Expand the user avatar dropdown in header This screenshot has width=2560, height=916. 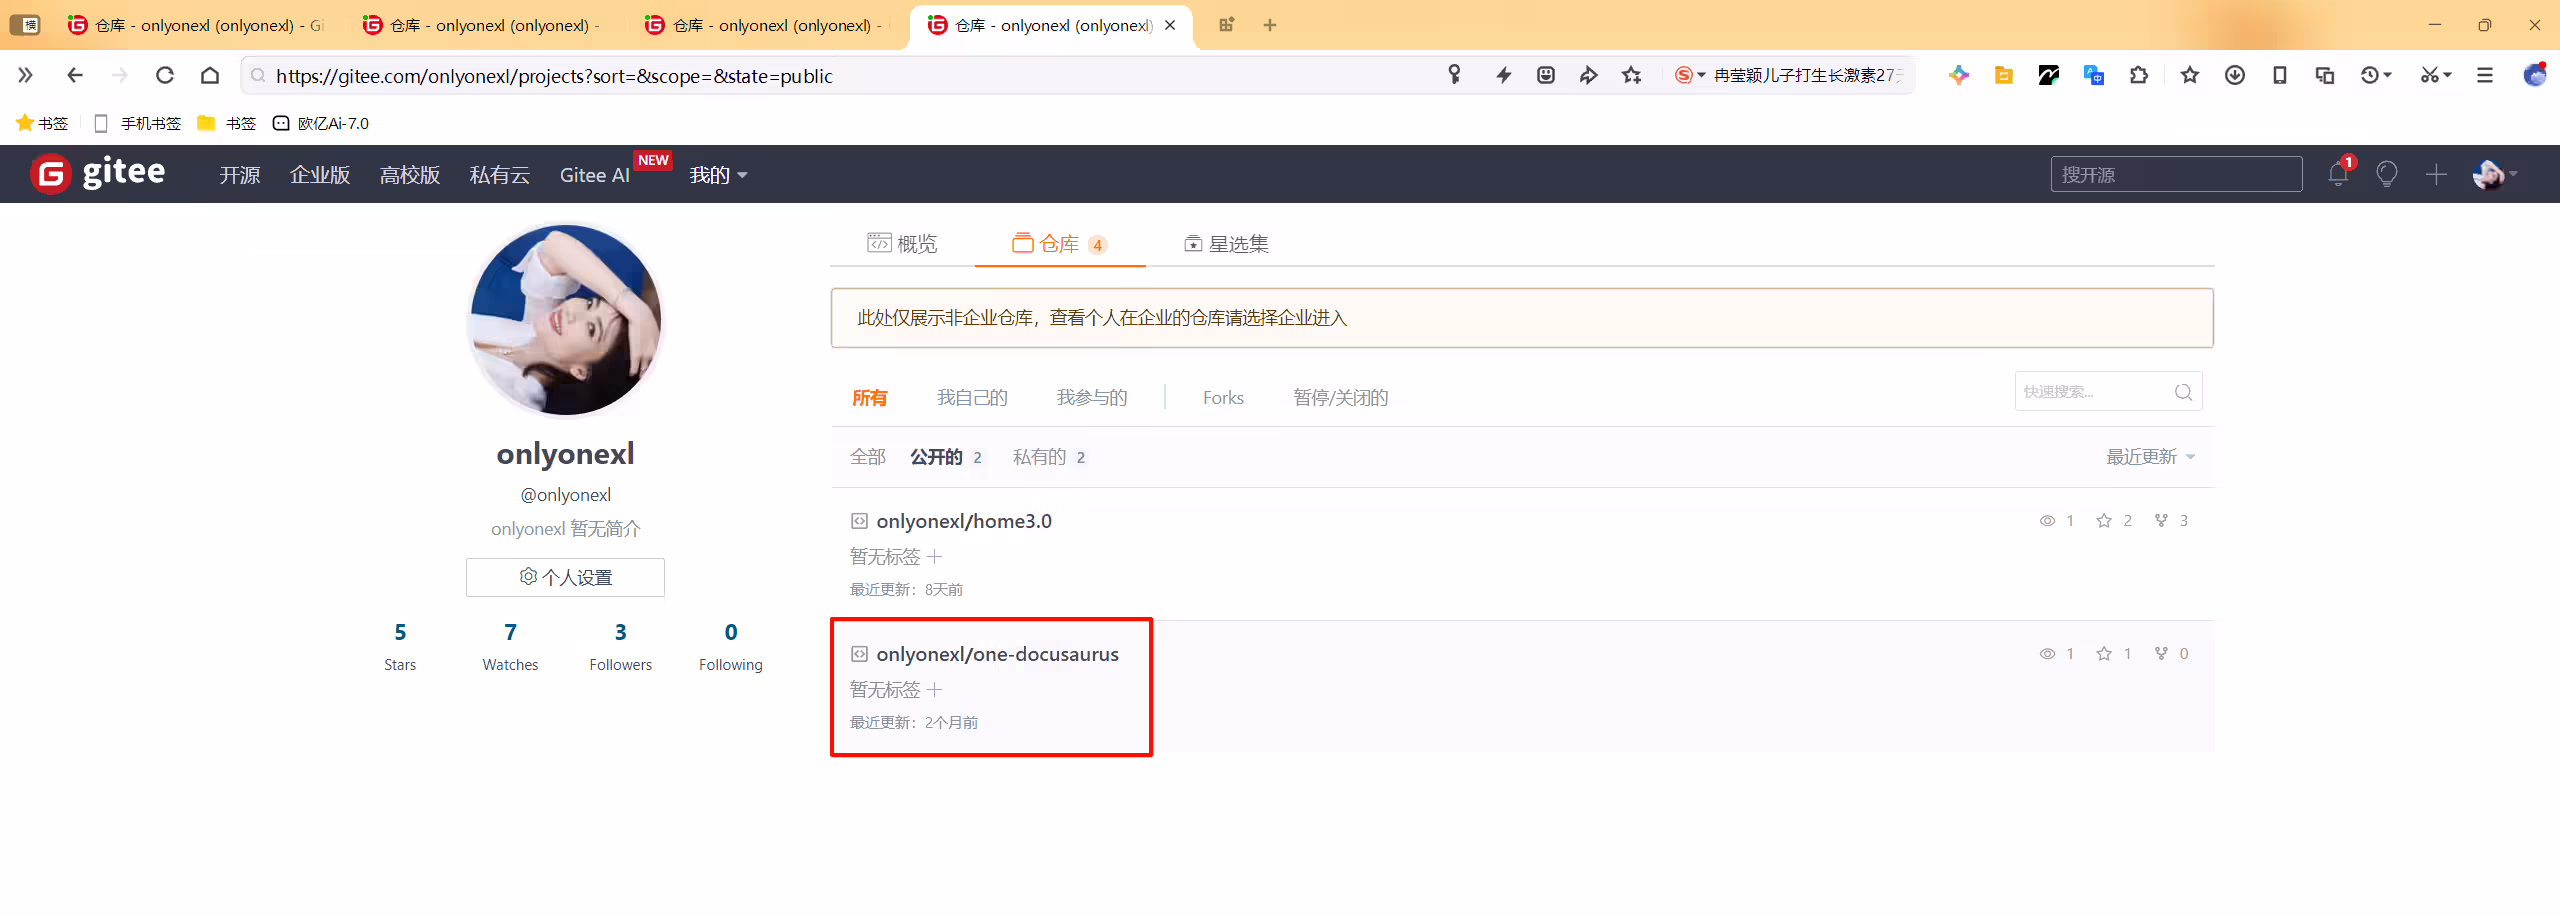[x=2494, y=174]
